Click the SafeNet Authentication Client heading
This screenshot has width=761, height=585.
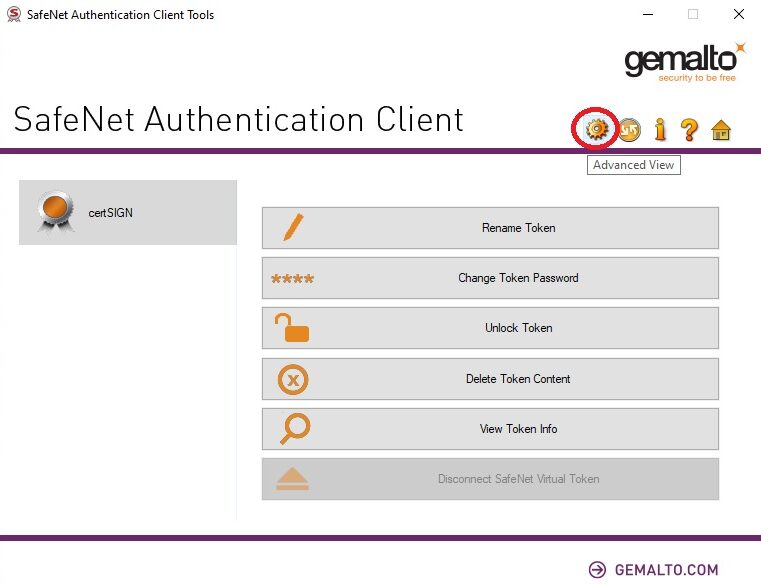point(239,119)
